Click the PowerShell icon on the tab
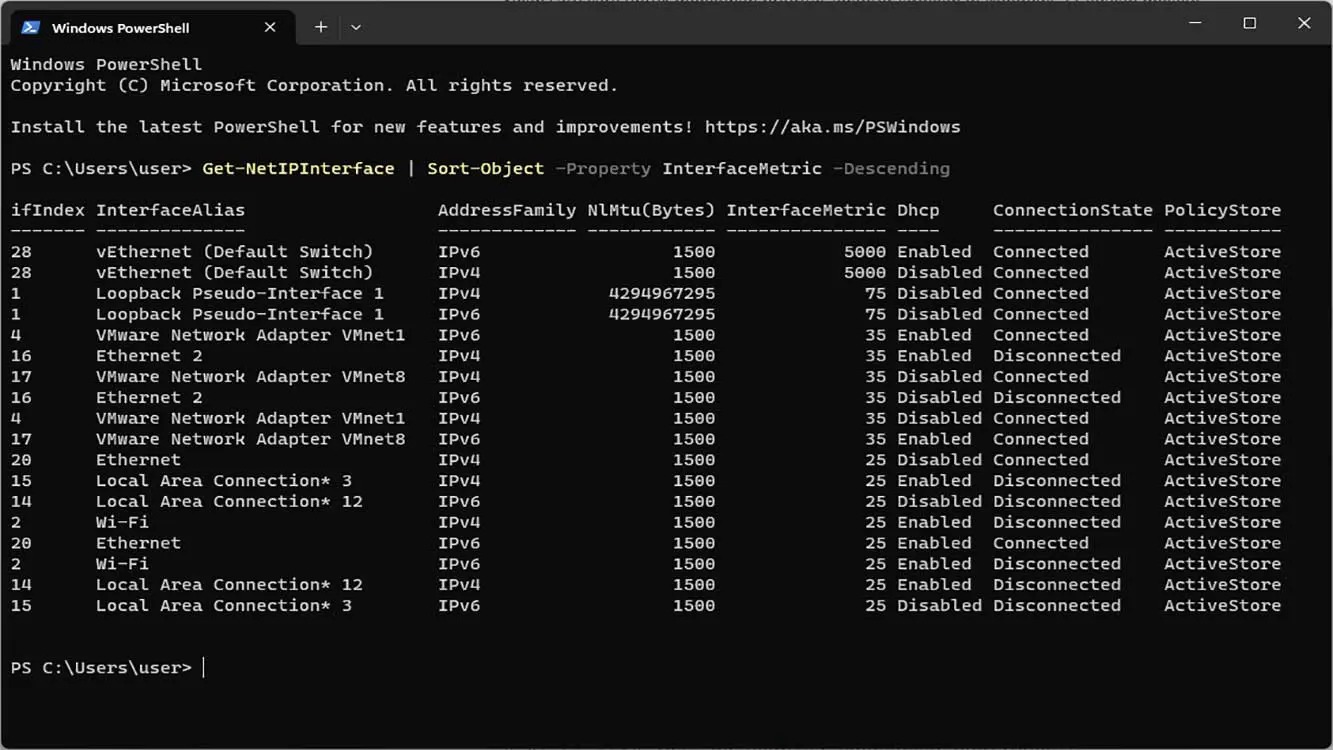This screenshot has height=750, width=1333. point(31,27)
